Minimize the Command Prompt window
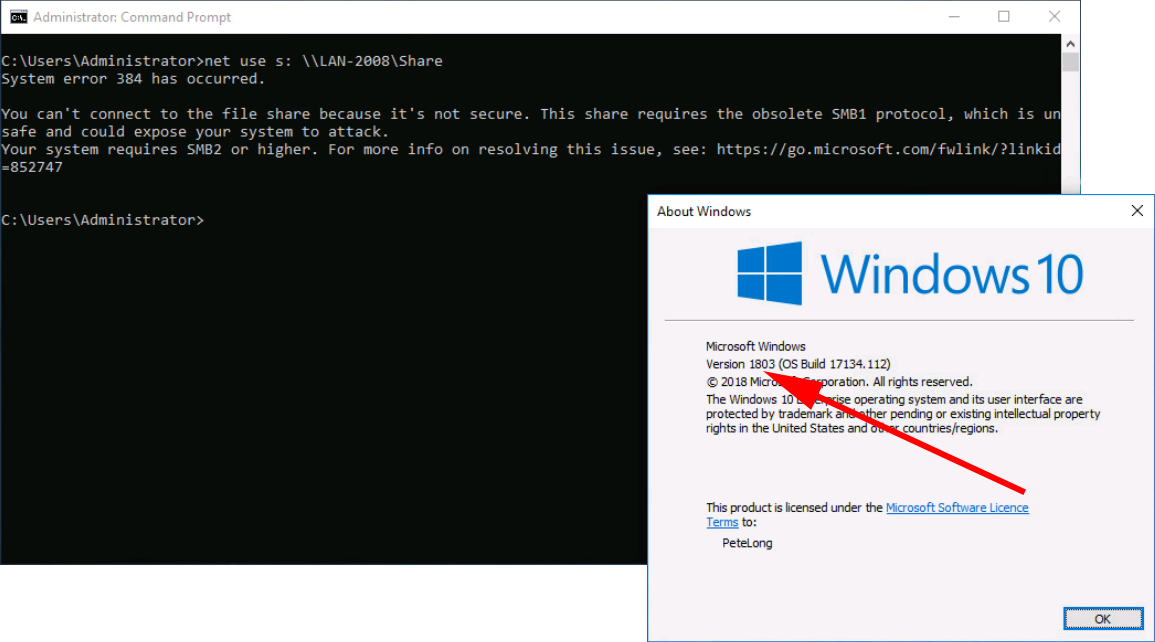The height and width of the screenshot is (642, 1155). pos(951,17)
